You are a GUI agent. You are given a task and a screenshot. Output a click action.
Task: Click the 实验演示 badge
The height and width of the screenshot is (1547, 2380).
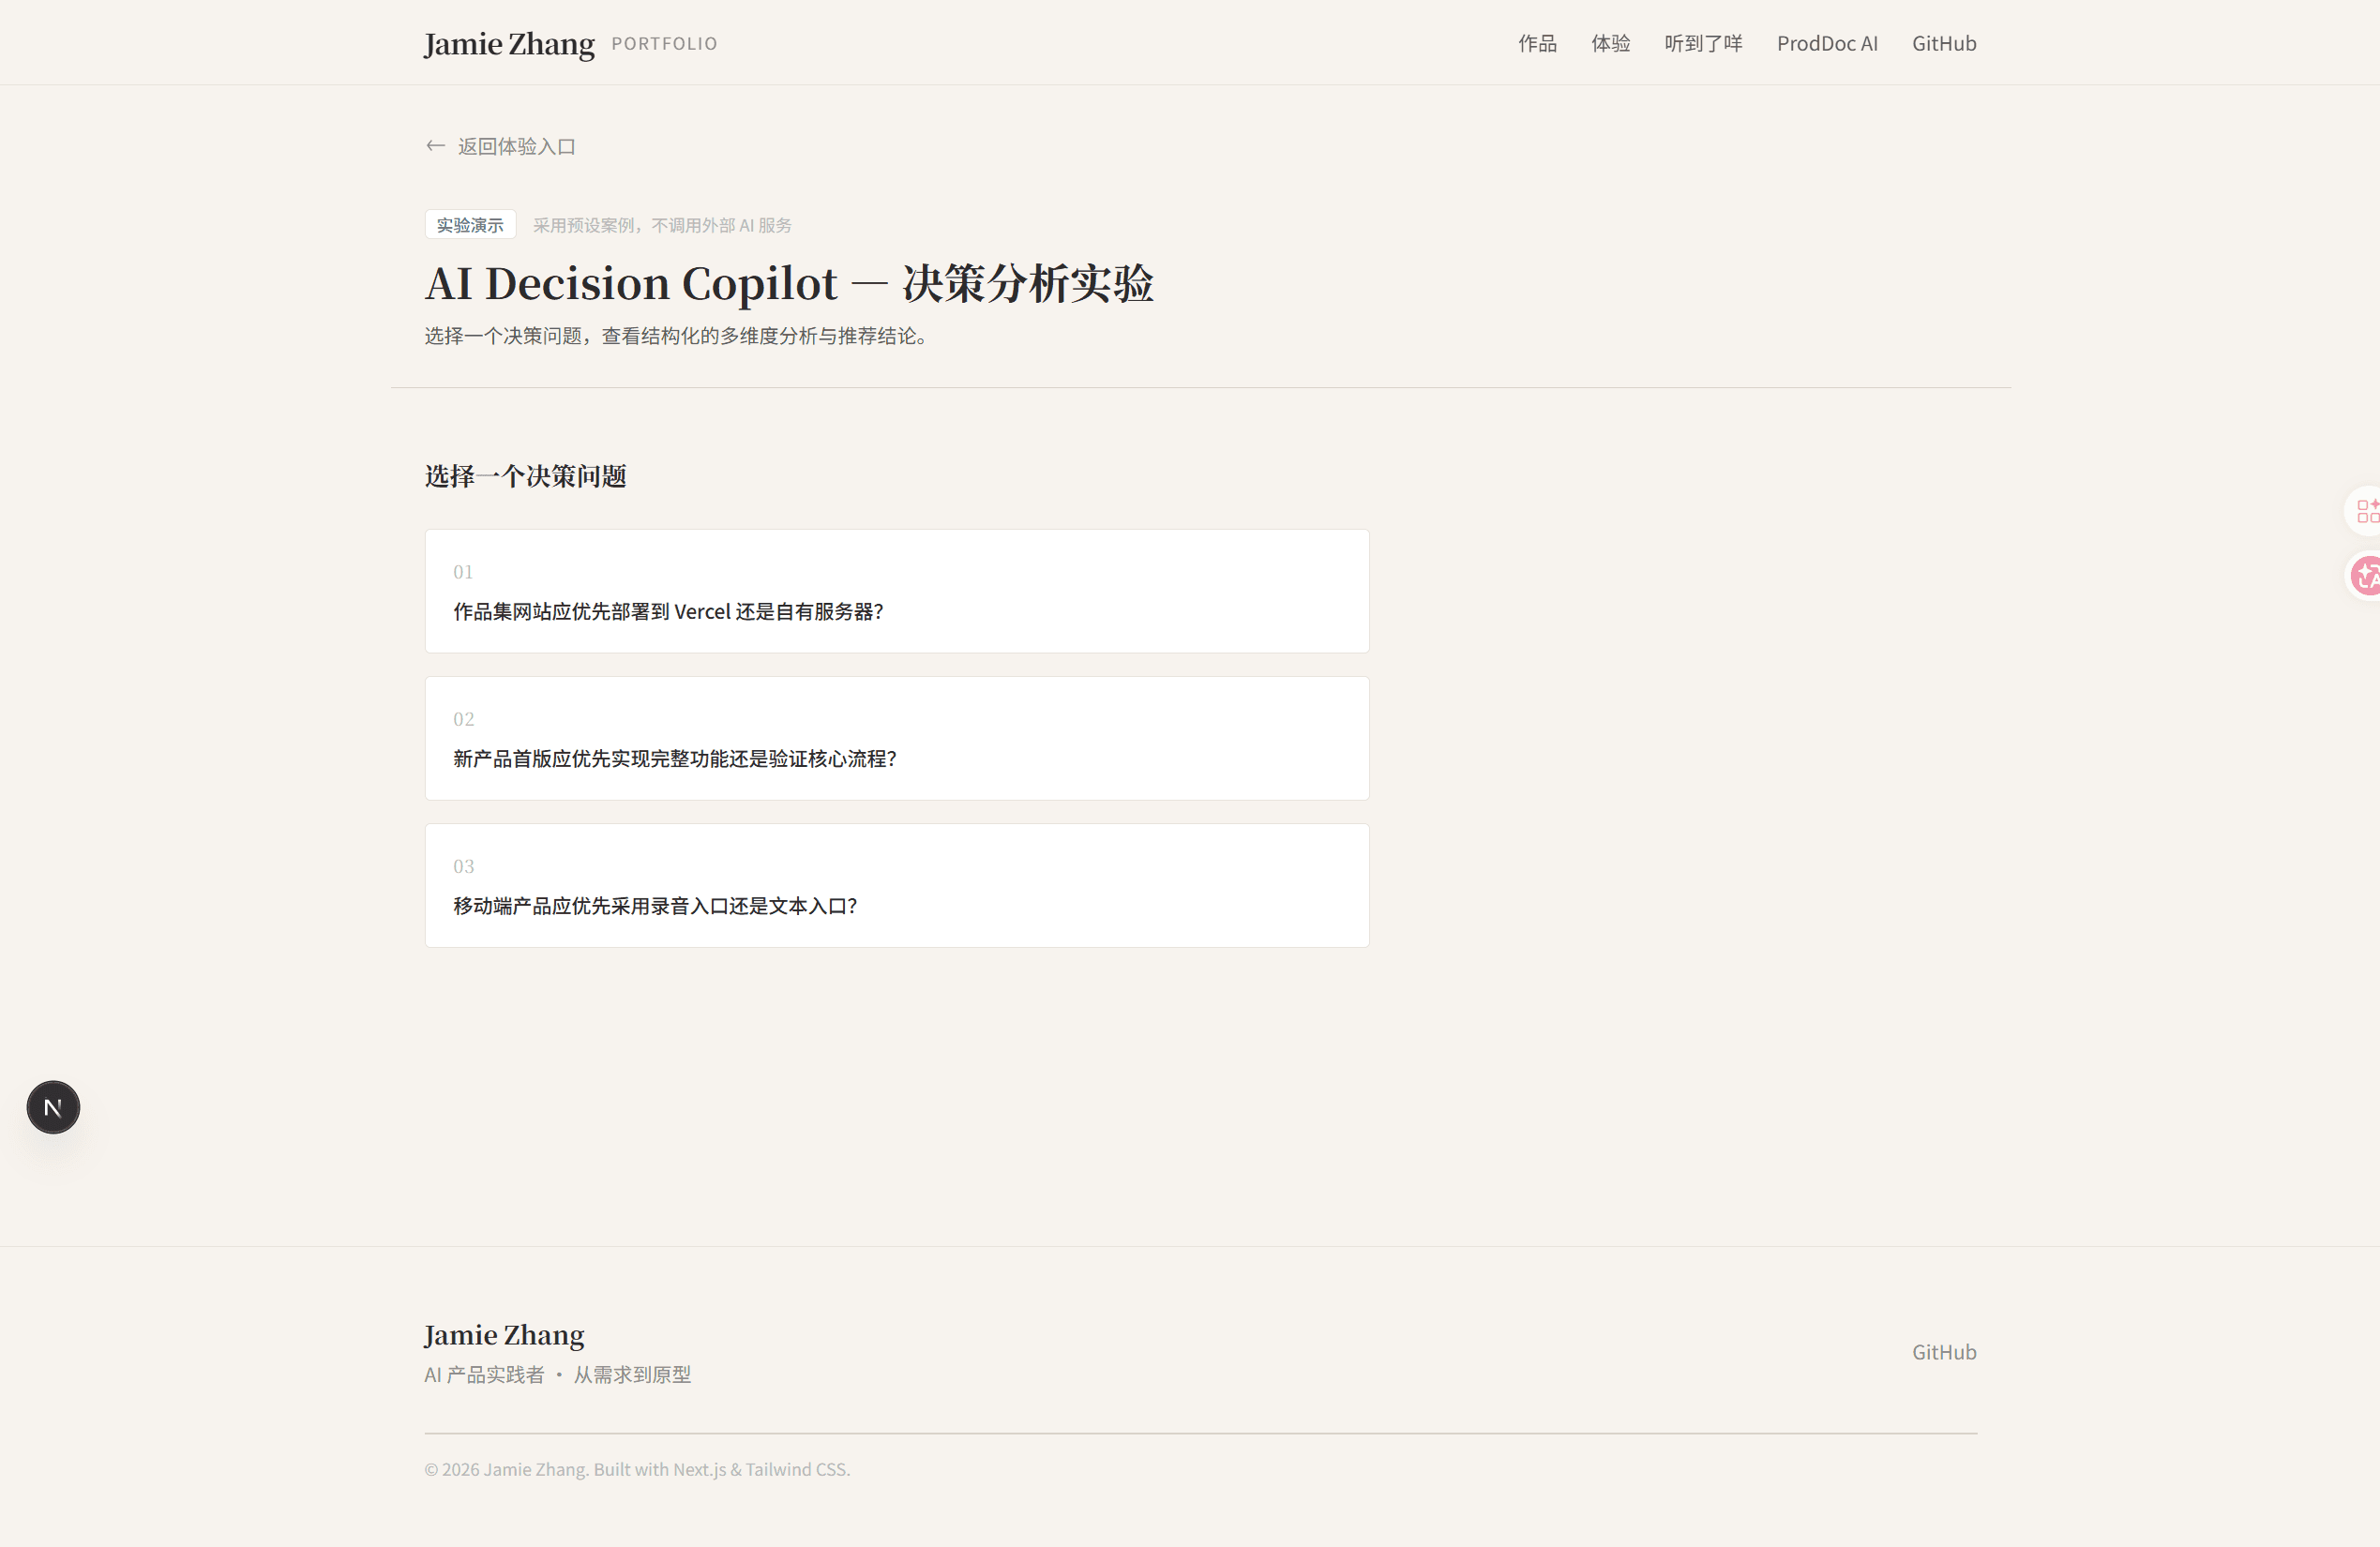(x=470, y=225)
